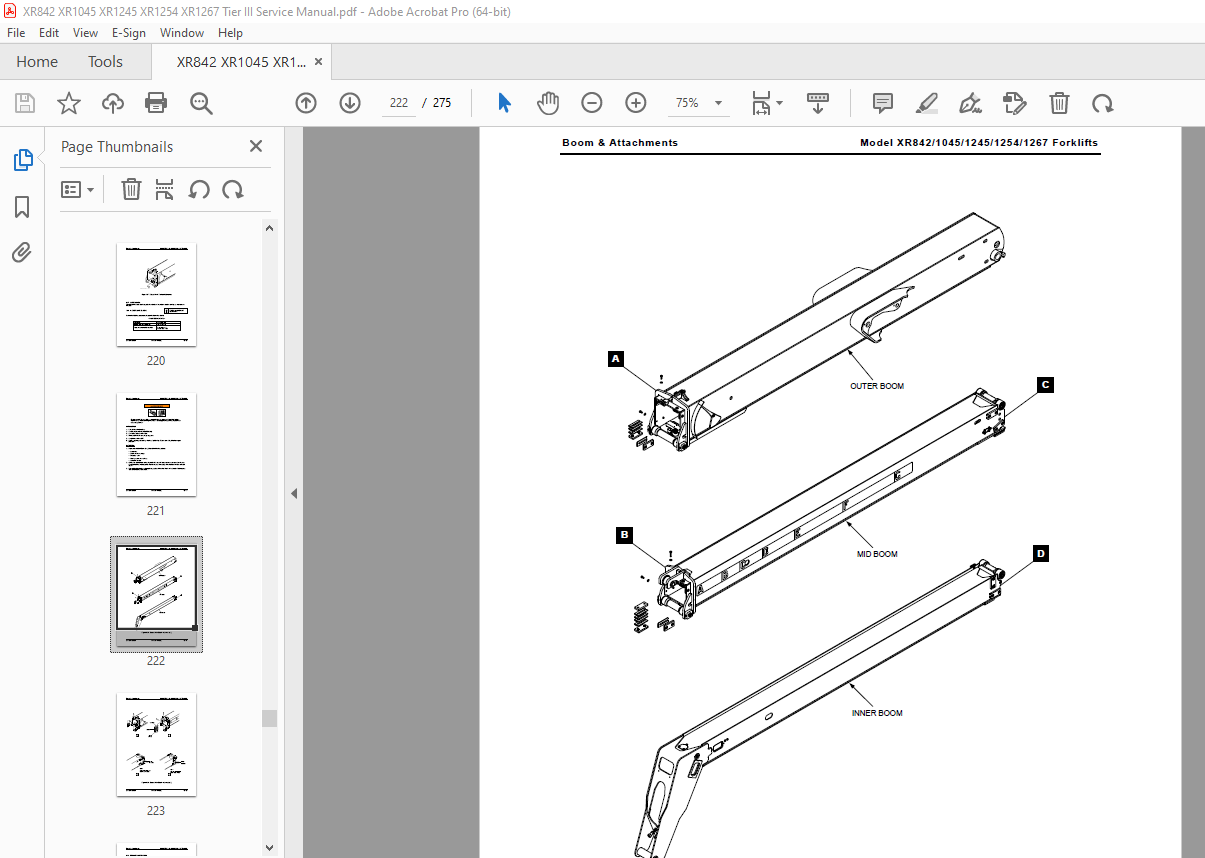1205x858 pixels.
Task: Click the Boom & Attachments header text
Action: pyautogui.click(x=620, y=143)
